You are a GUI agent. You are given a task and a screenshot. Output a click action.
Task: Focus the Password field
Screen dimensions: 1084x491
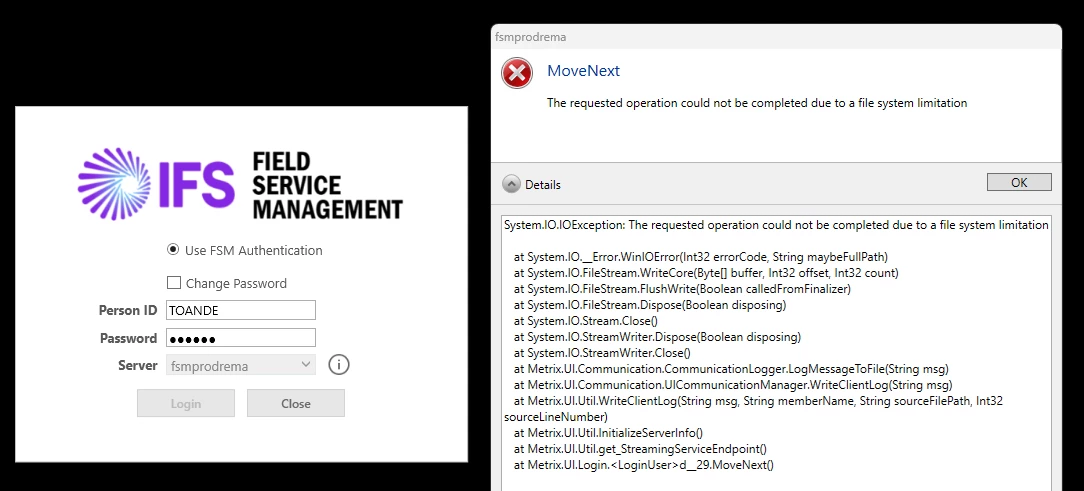point(241,338)
